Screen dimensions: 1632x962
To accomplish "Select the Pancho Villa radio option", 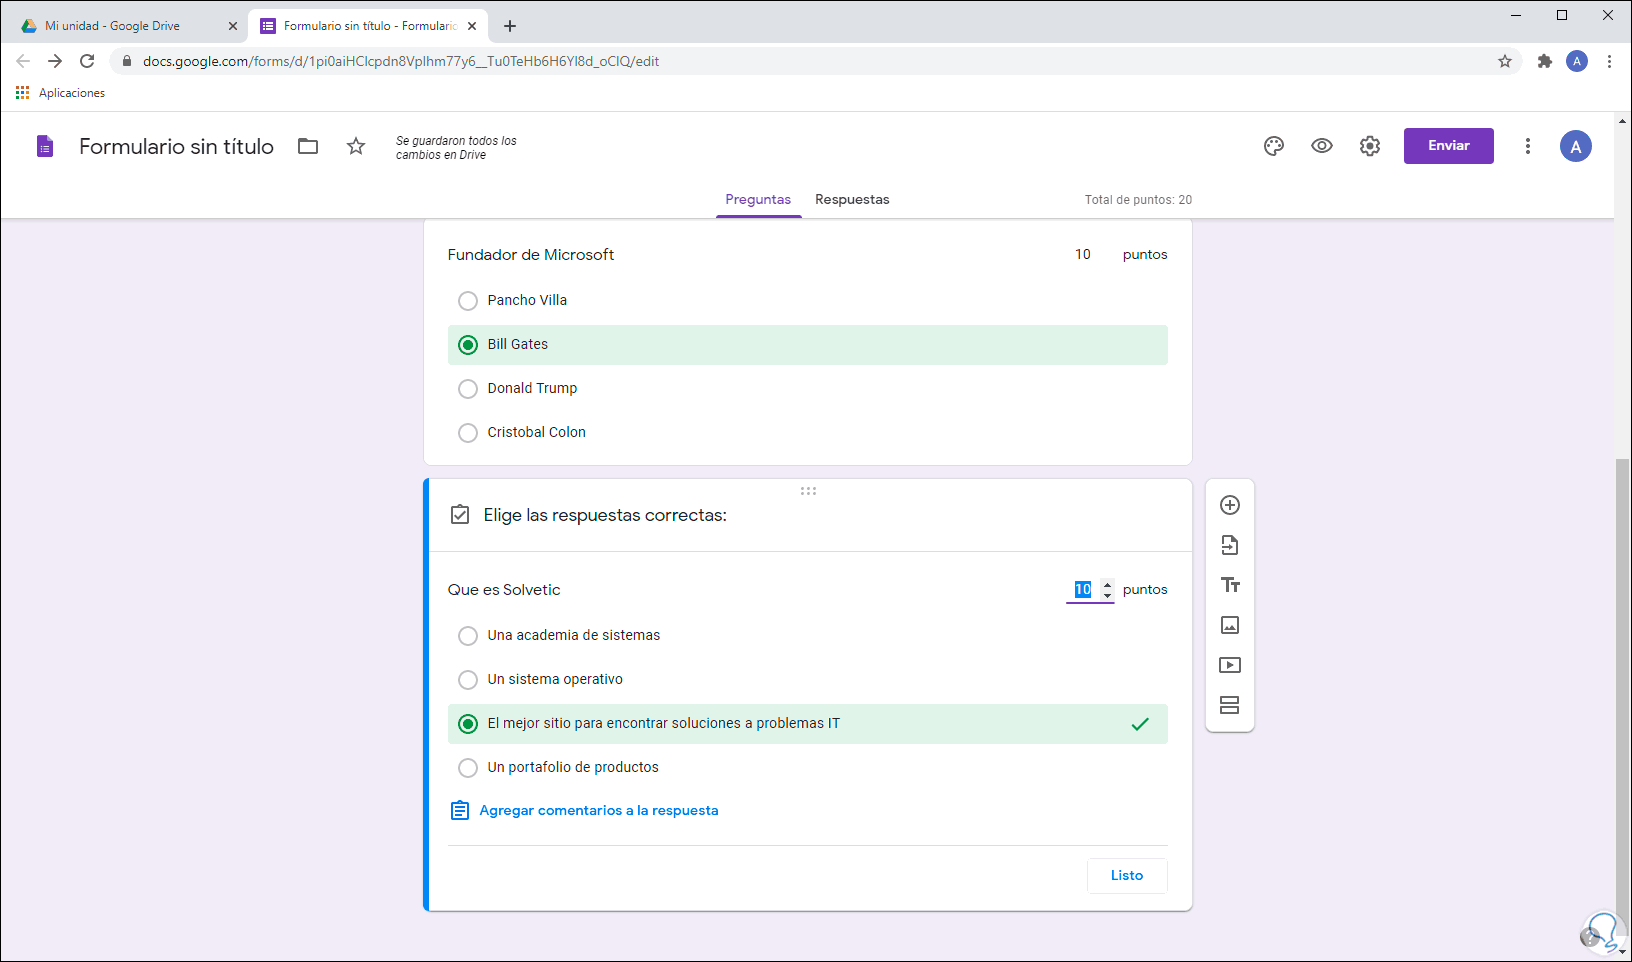I will [x=467, y=300].
